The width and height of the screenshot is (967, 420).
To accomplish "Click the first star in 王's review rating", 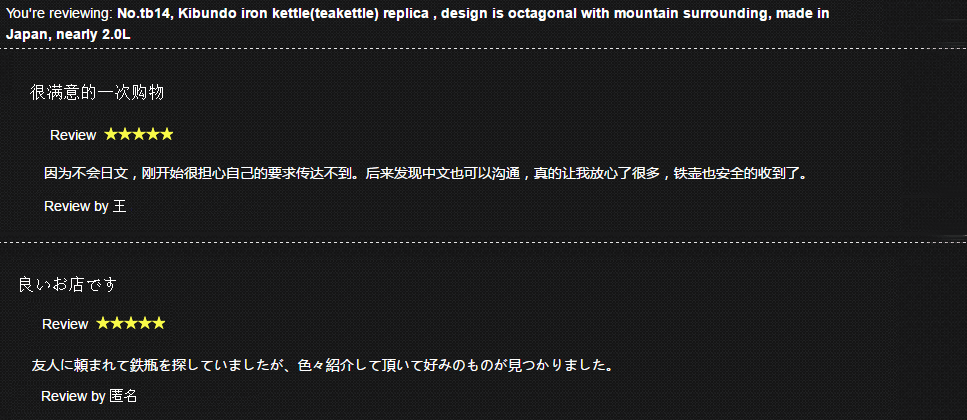I will [x=111, y=134].
